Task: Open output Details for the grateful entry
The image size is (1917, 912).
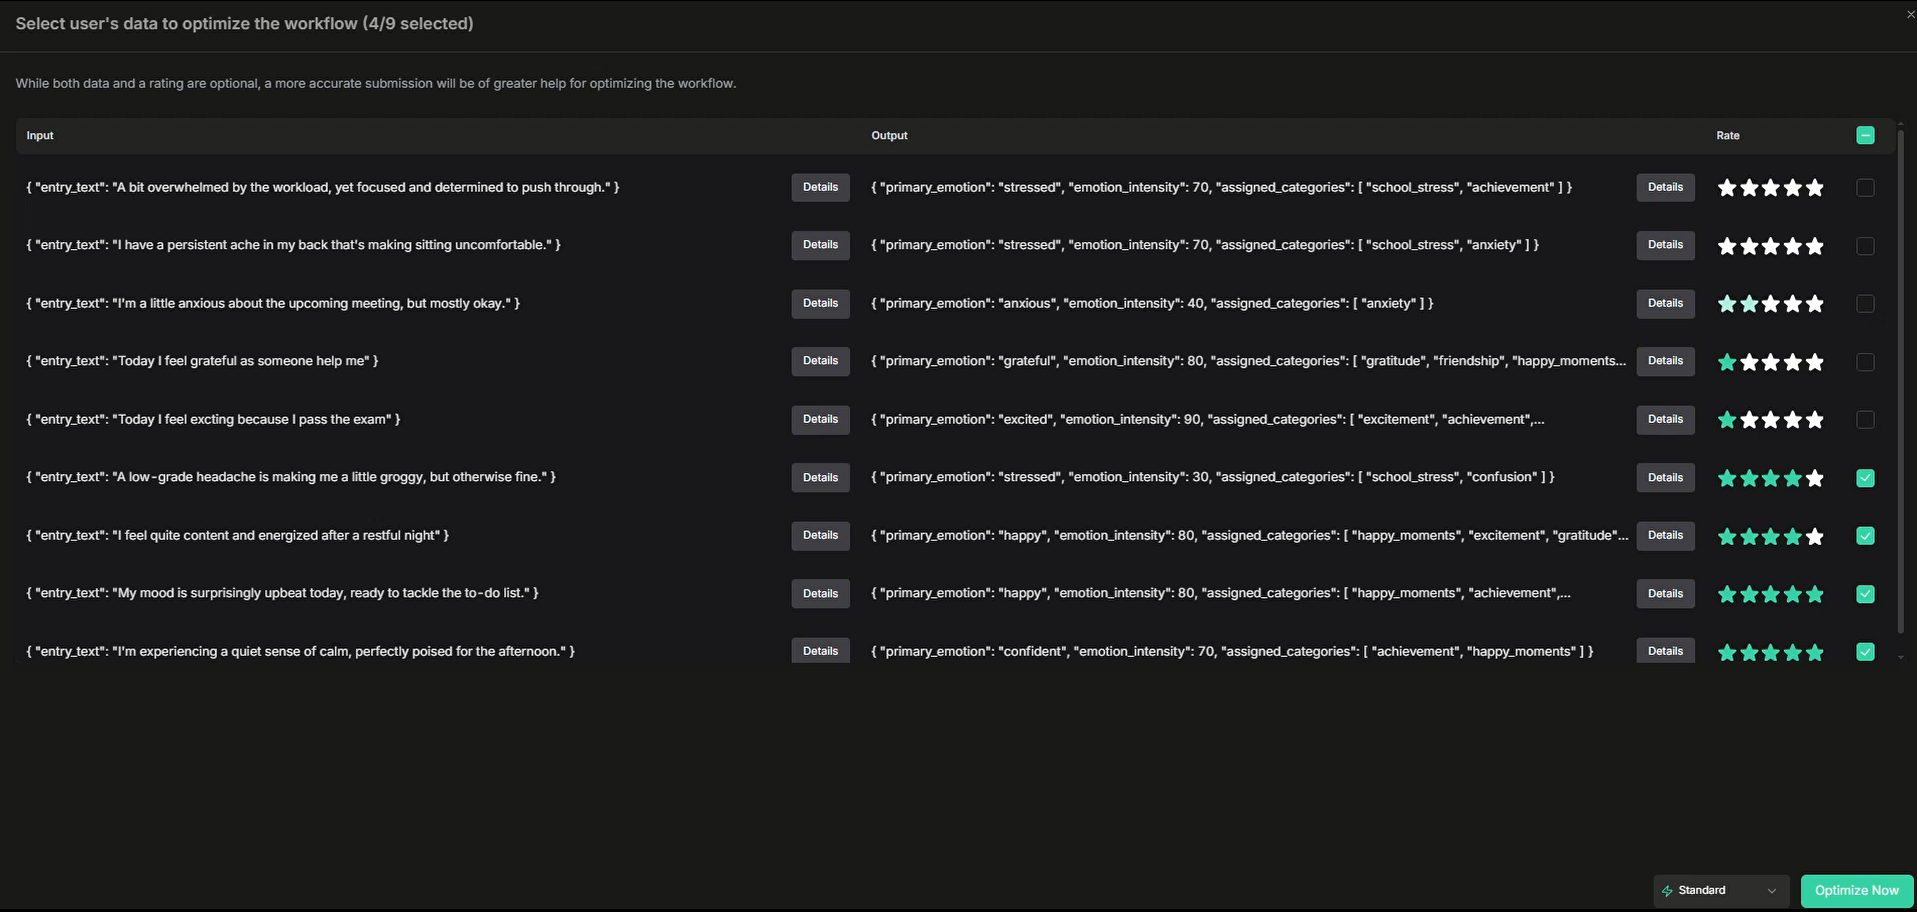Action: click(x=1665, y=361)
